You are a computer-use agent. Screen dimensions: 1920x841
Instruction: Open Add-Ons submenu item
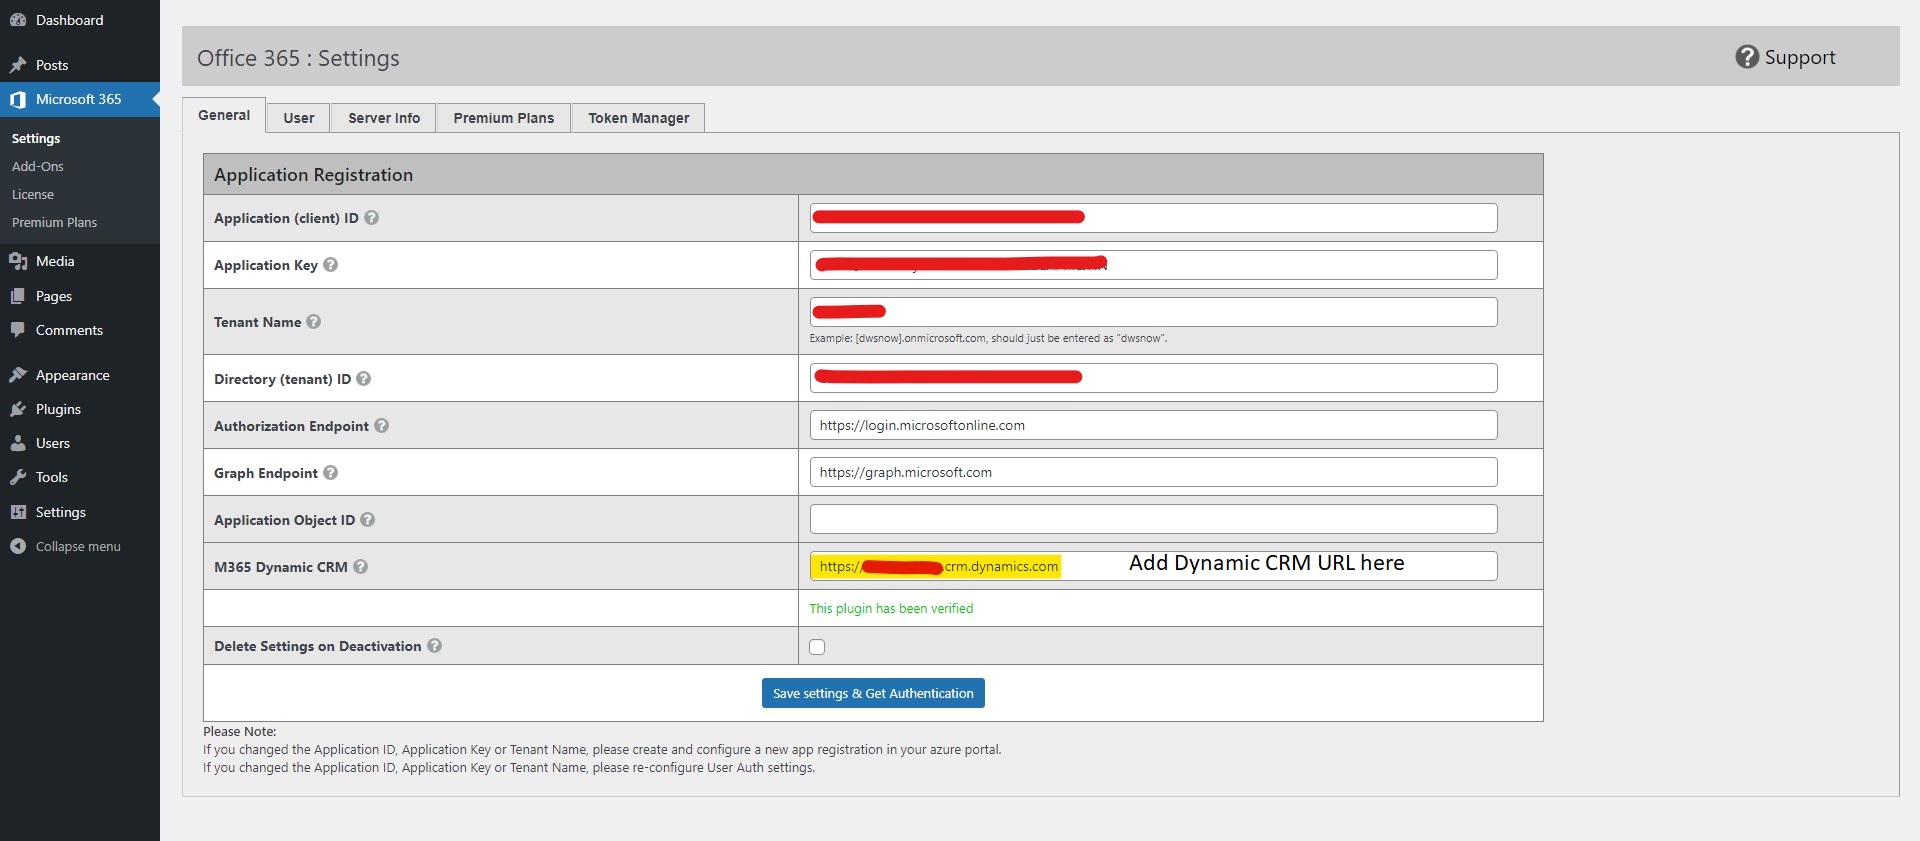(38, 166)
